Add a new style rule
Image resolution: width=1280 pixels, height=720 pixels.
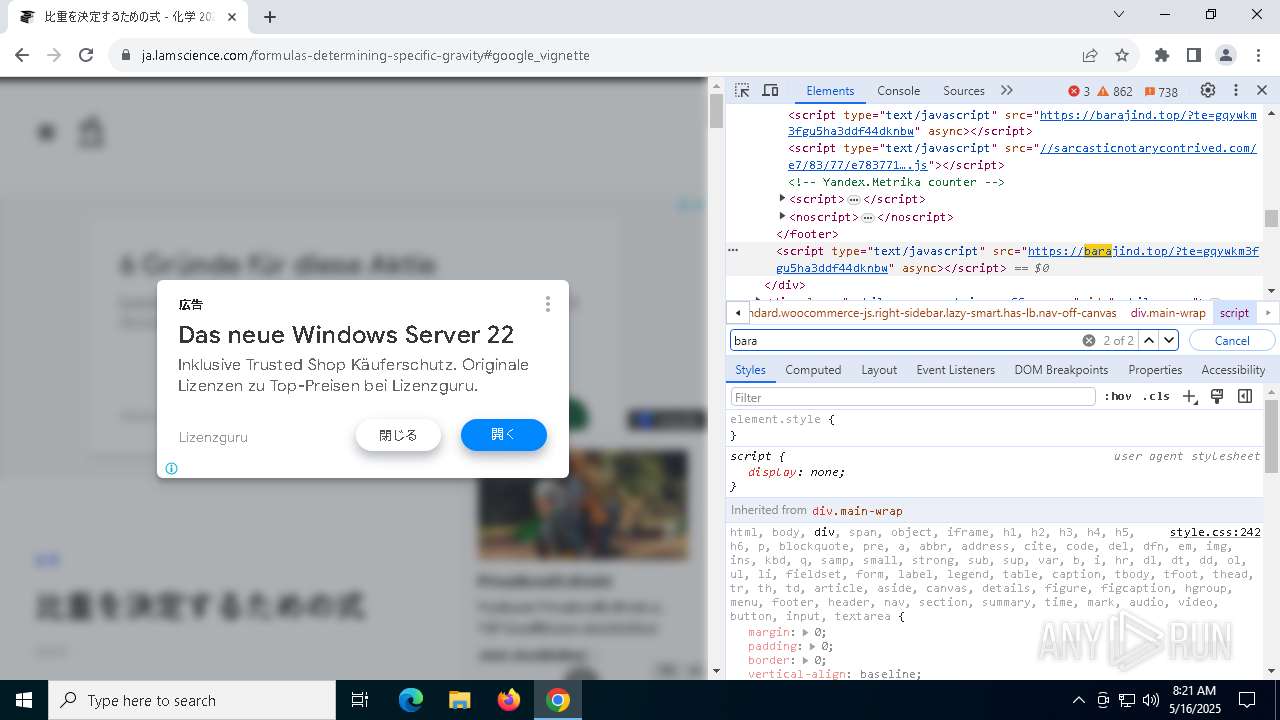click(x=1189, y=397)
